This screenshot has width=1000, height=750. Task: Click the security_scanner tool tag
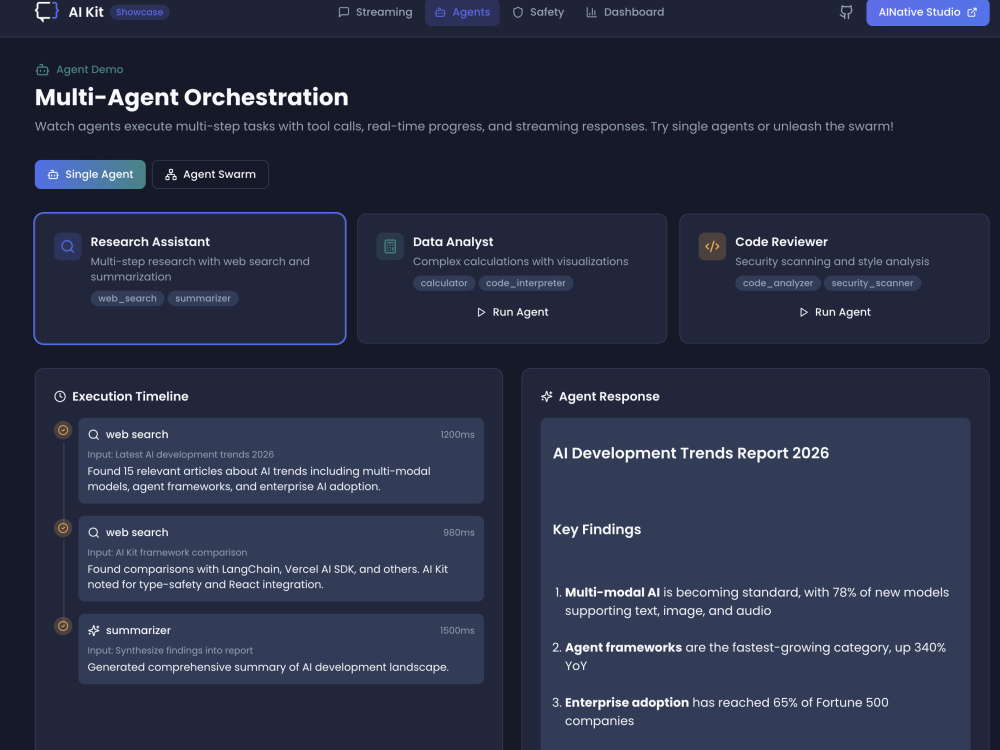click(872, 283)
